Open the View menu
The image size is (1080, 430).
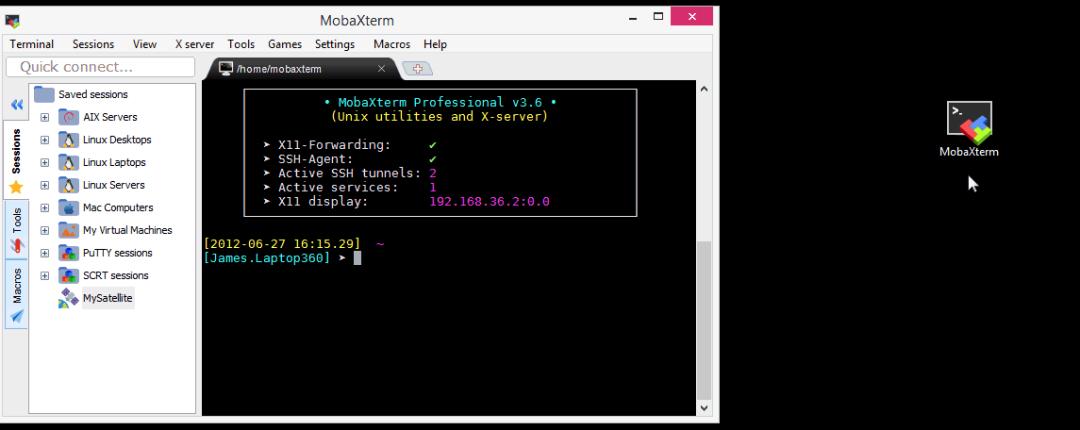point(145,44)
